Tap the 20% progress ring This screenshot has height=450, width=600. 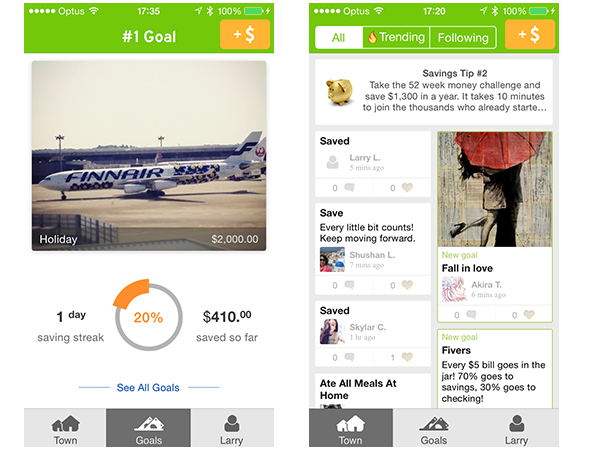(148, 316)
